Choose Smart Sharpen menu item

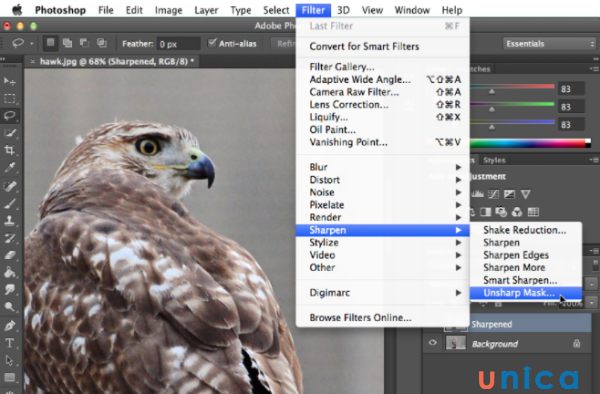[x=526, y=280]
